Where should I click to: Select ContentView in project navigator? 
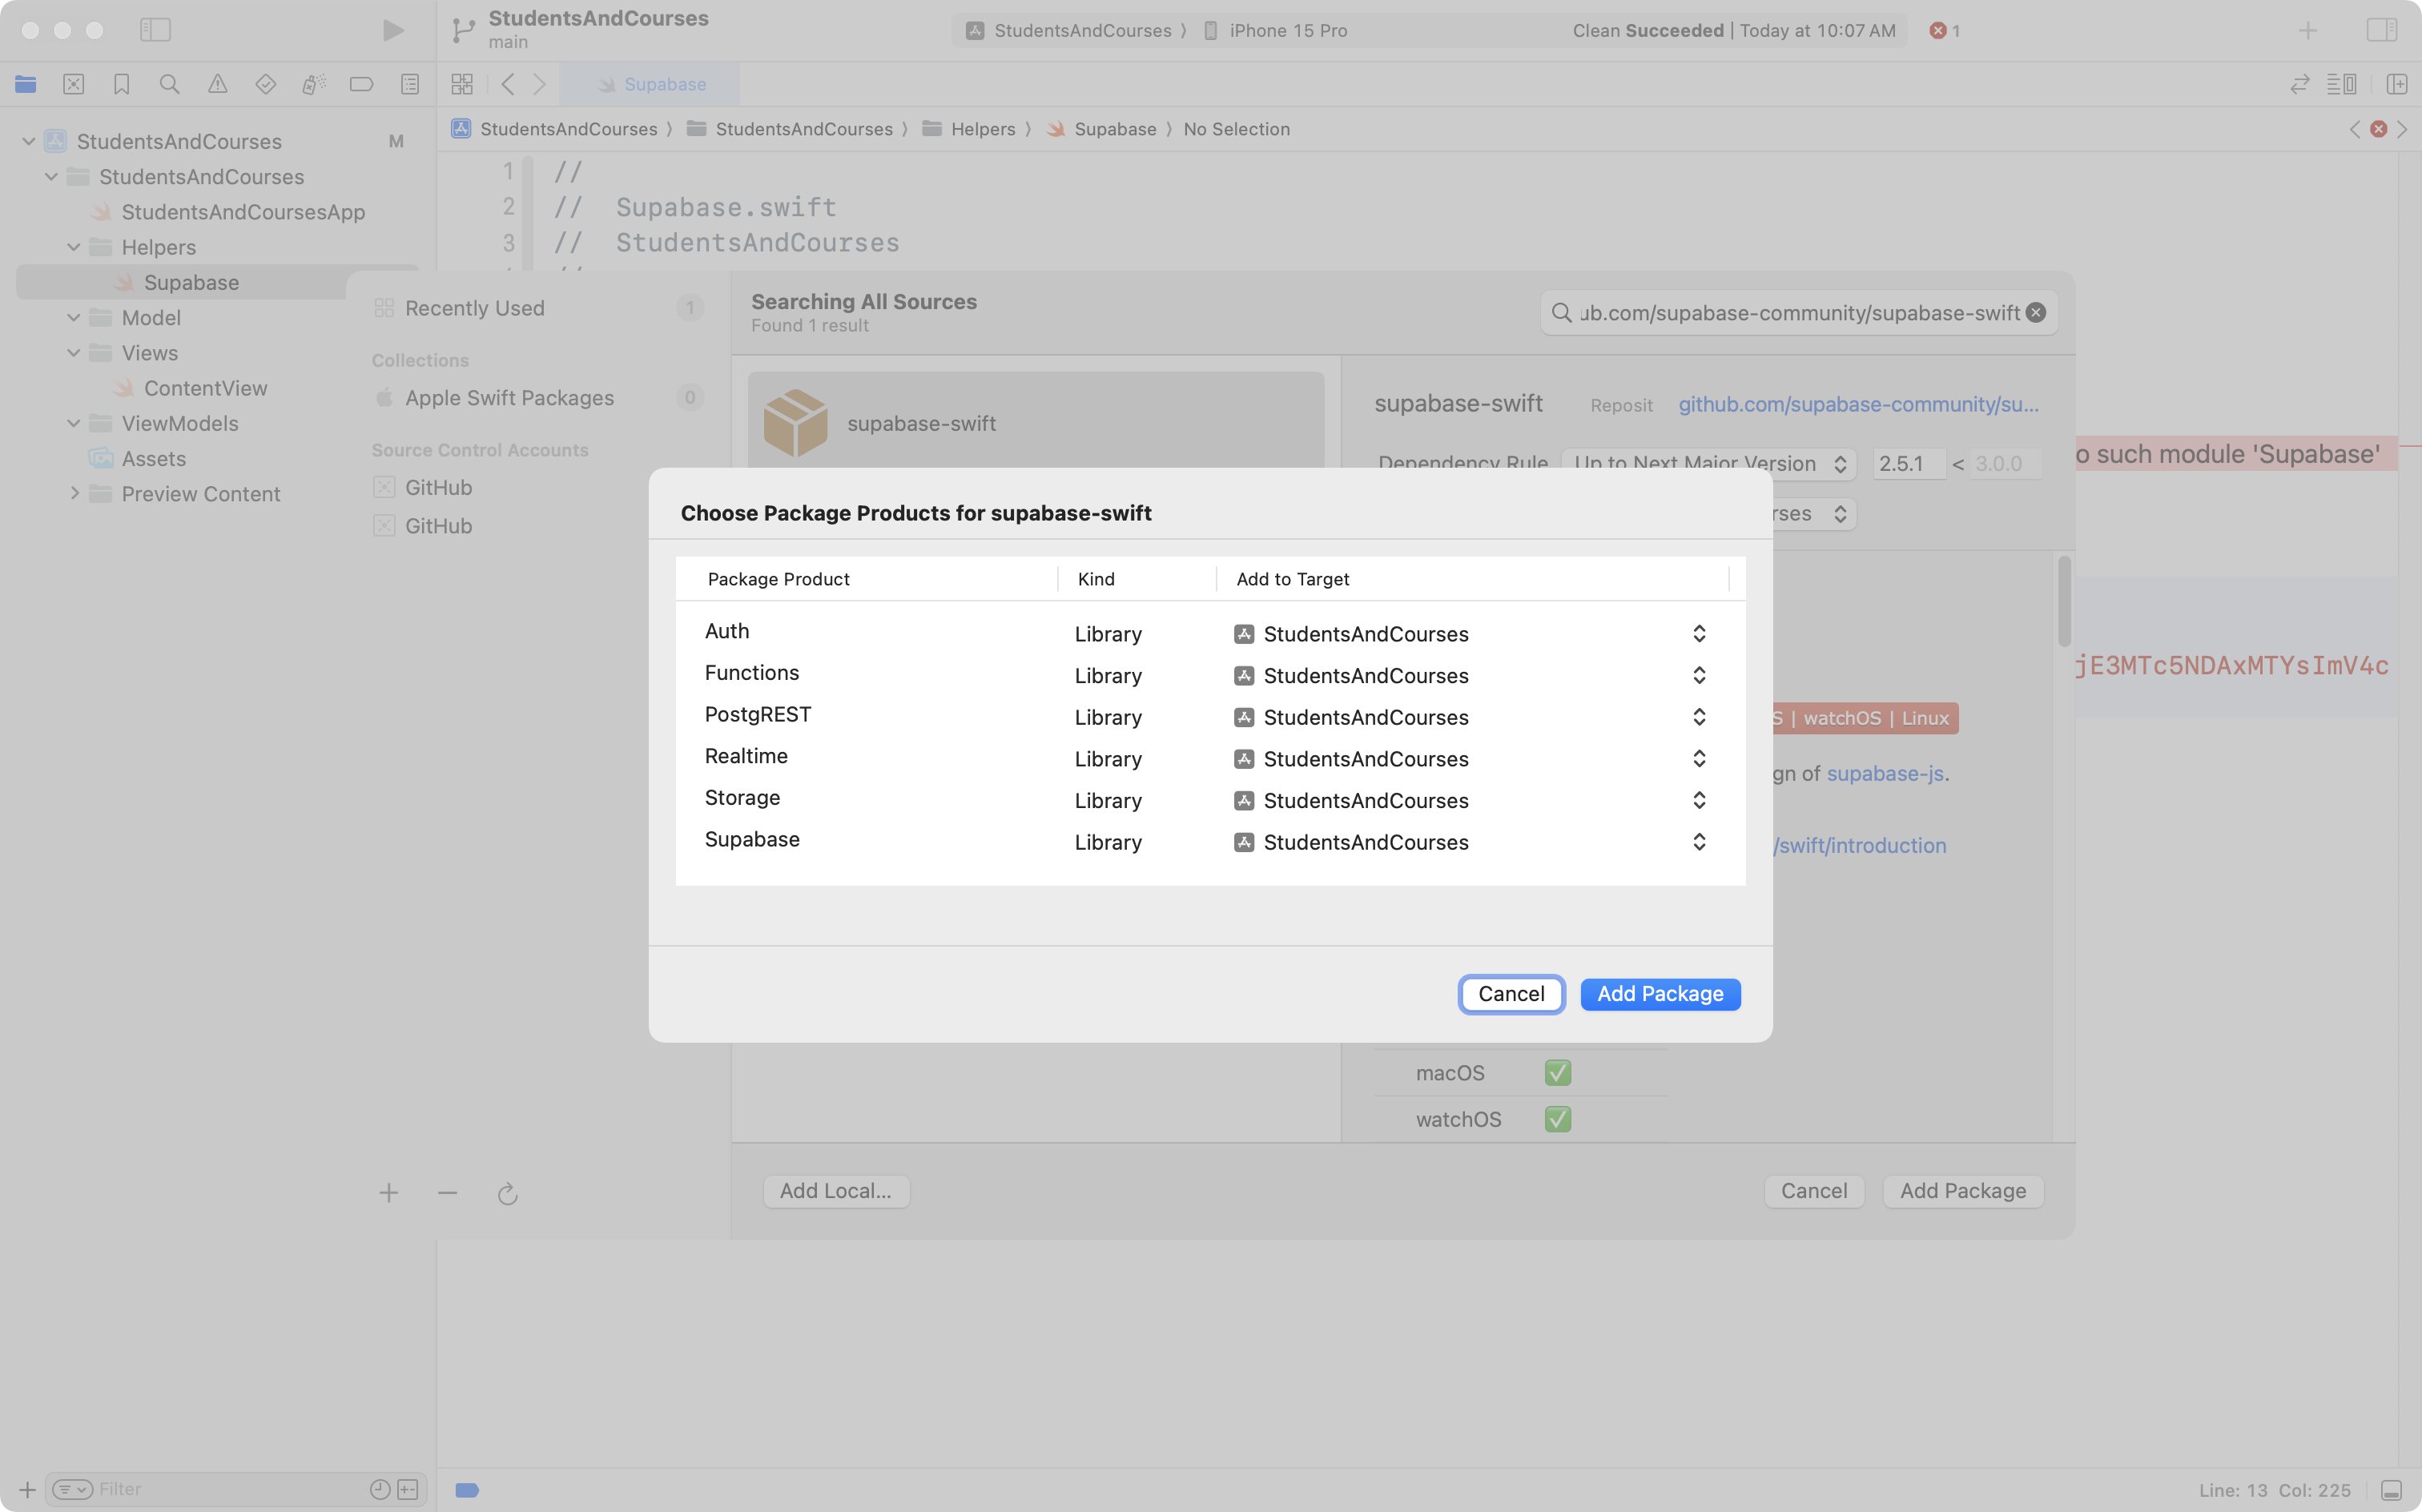click(205, 388)
